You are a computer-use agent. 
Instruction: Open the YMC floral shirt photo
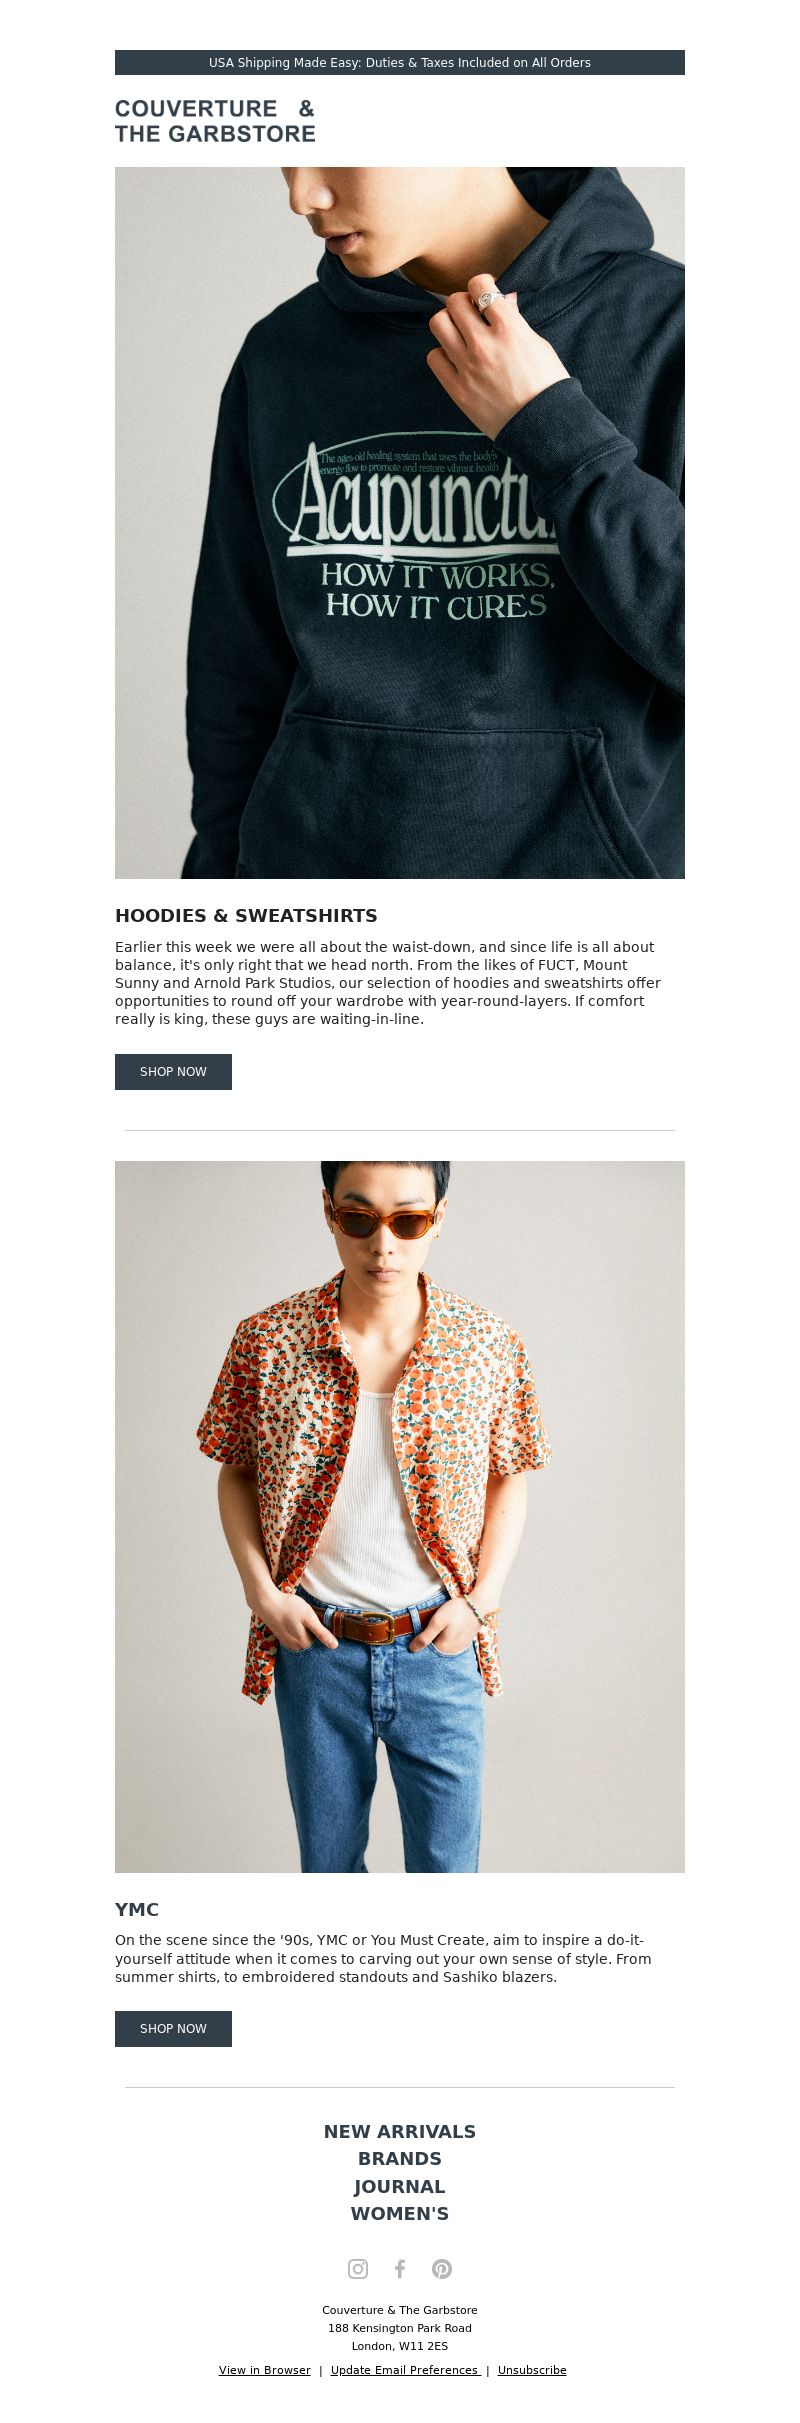click(x=400, y=1516)
